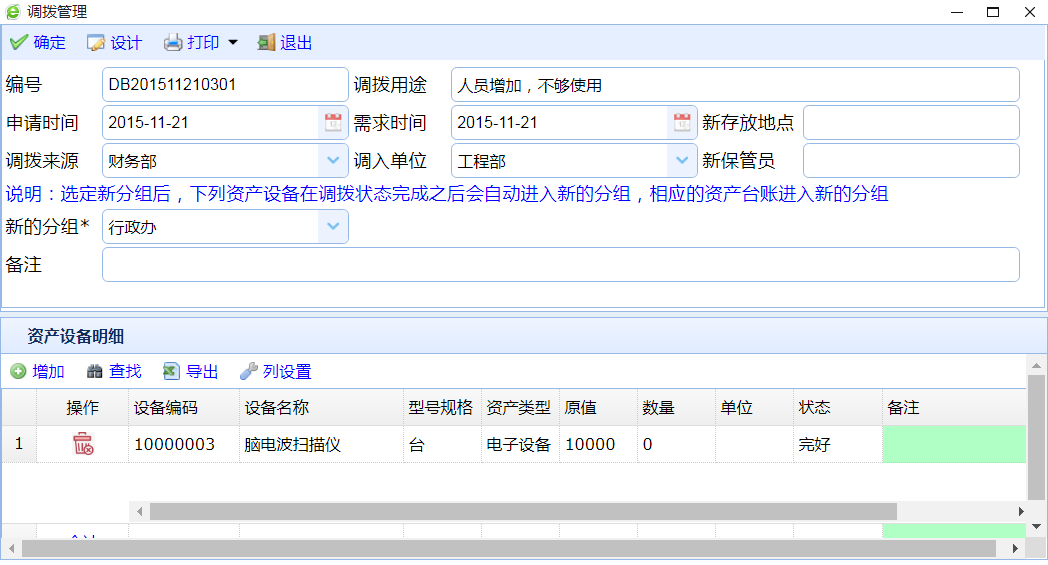The height and width of the screenshot is (565, 1048).
Task: Export the list with 导出 icon
Action: [172, 372]
